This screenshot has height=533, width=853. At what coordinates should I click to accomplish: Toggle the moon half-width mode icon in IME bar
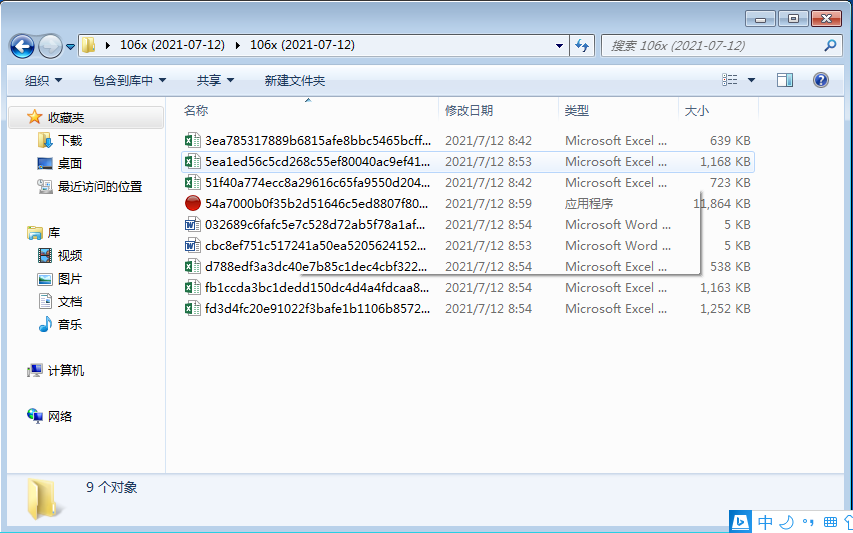click(787, 523)
